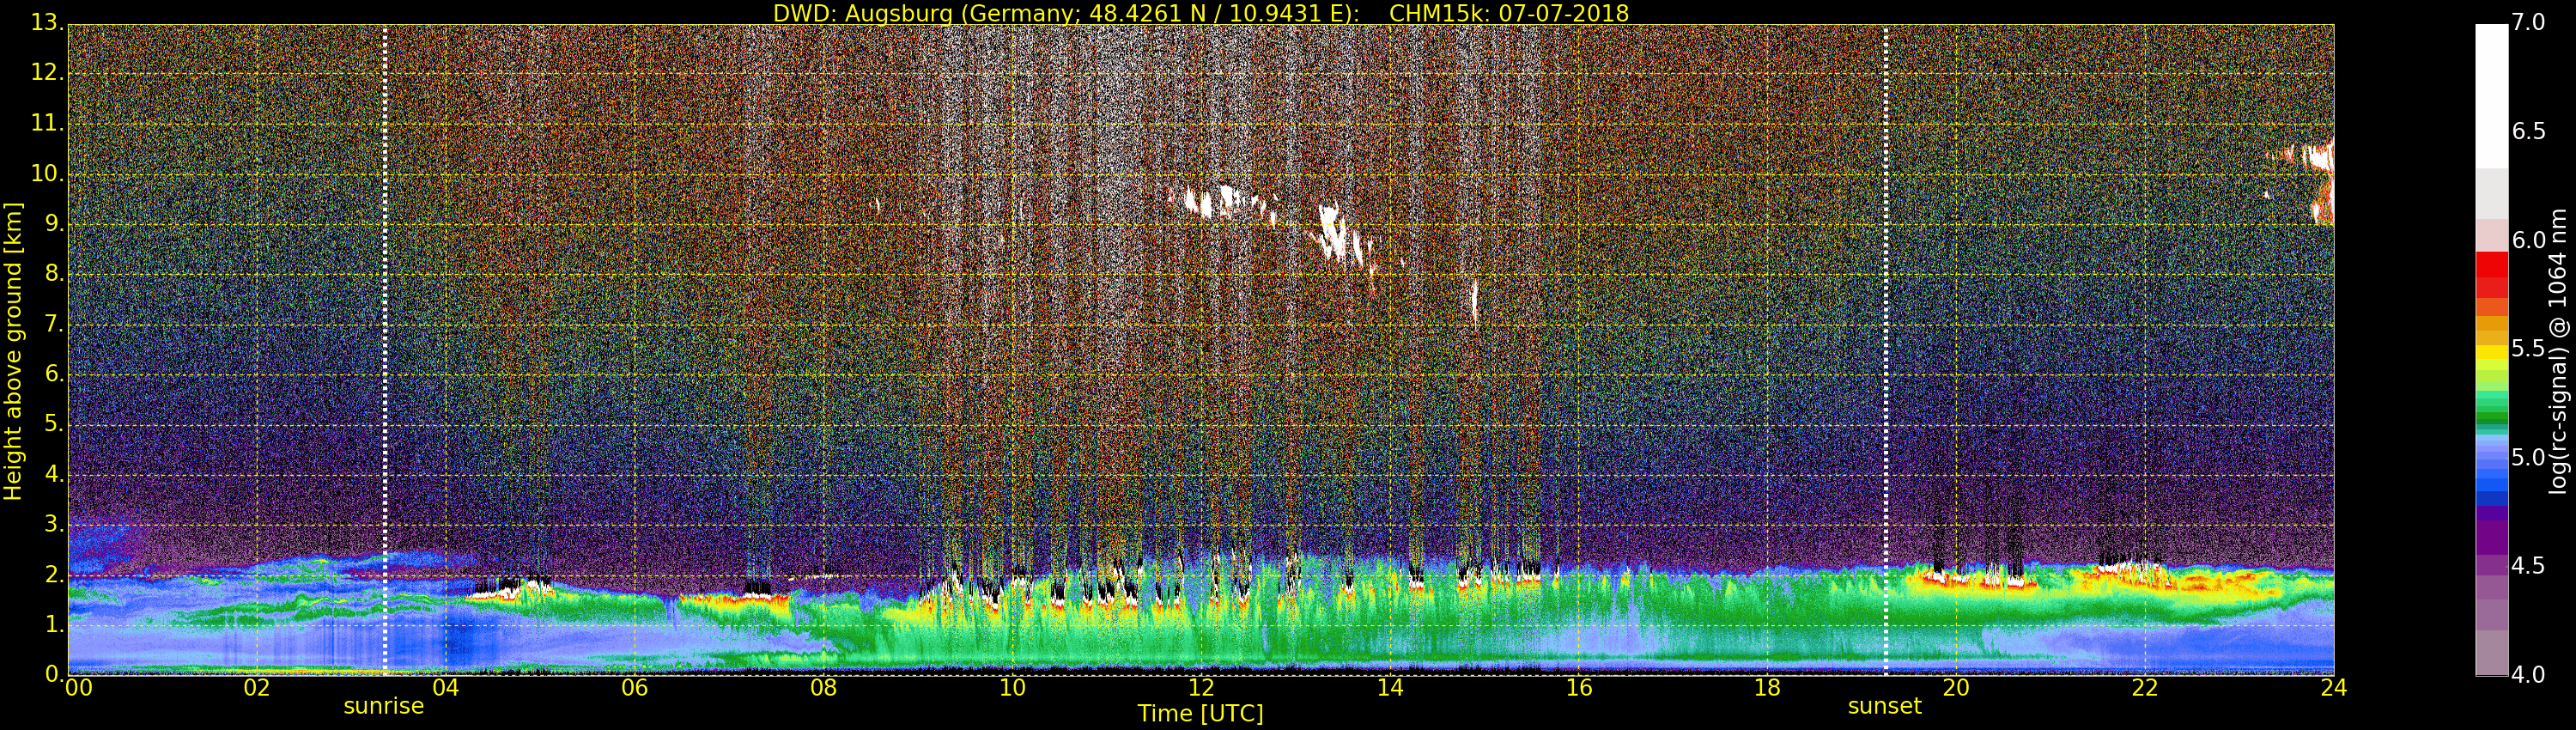The width and height of the screenshot is (2576, 730).
Task: Click the '22' time axis tick label
Action: [x=2145, y=687]
